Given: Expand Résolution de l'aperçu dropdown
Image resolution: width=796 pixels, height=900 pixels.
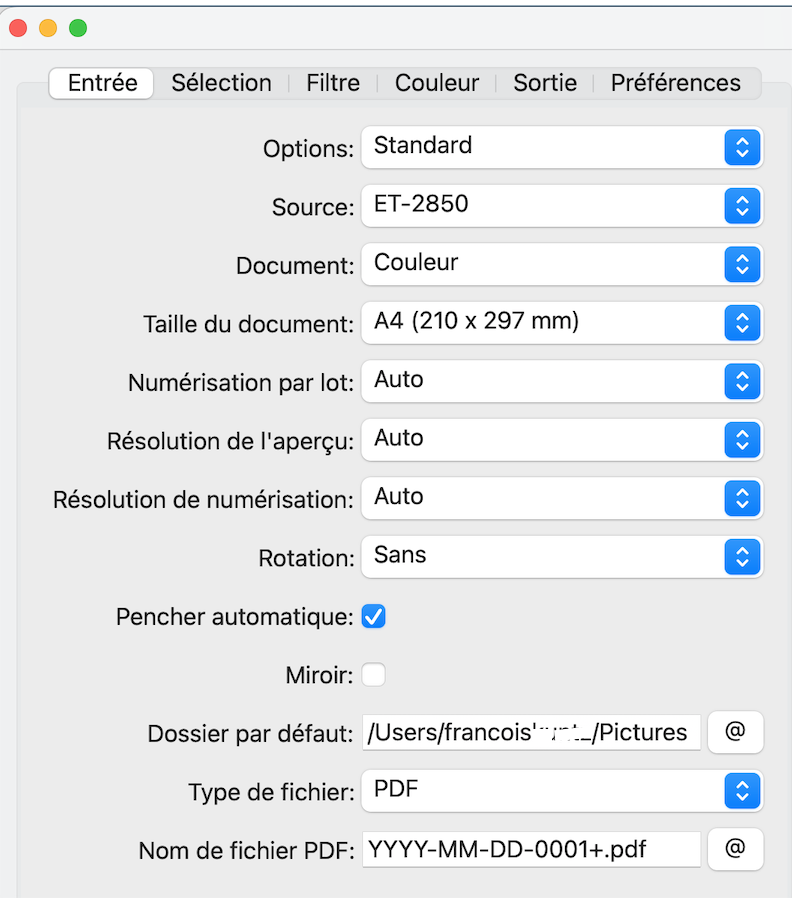Looking at the screenshot, I should click(561, 440).
